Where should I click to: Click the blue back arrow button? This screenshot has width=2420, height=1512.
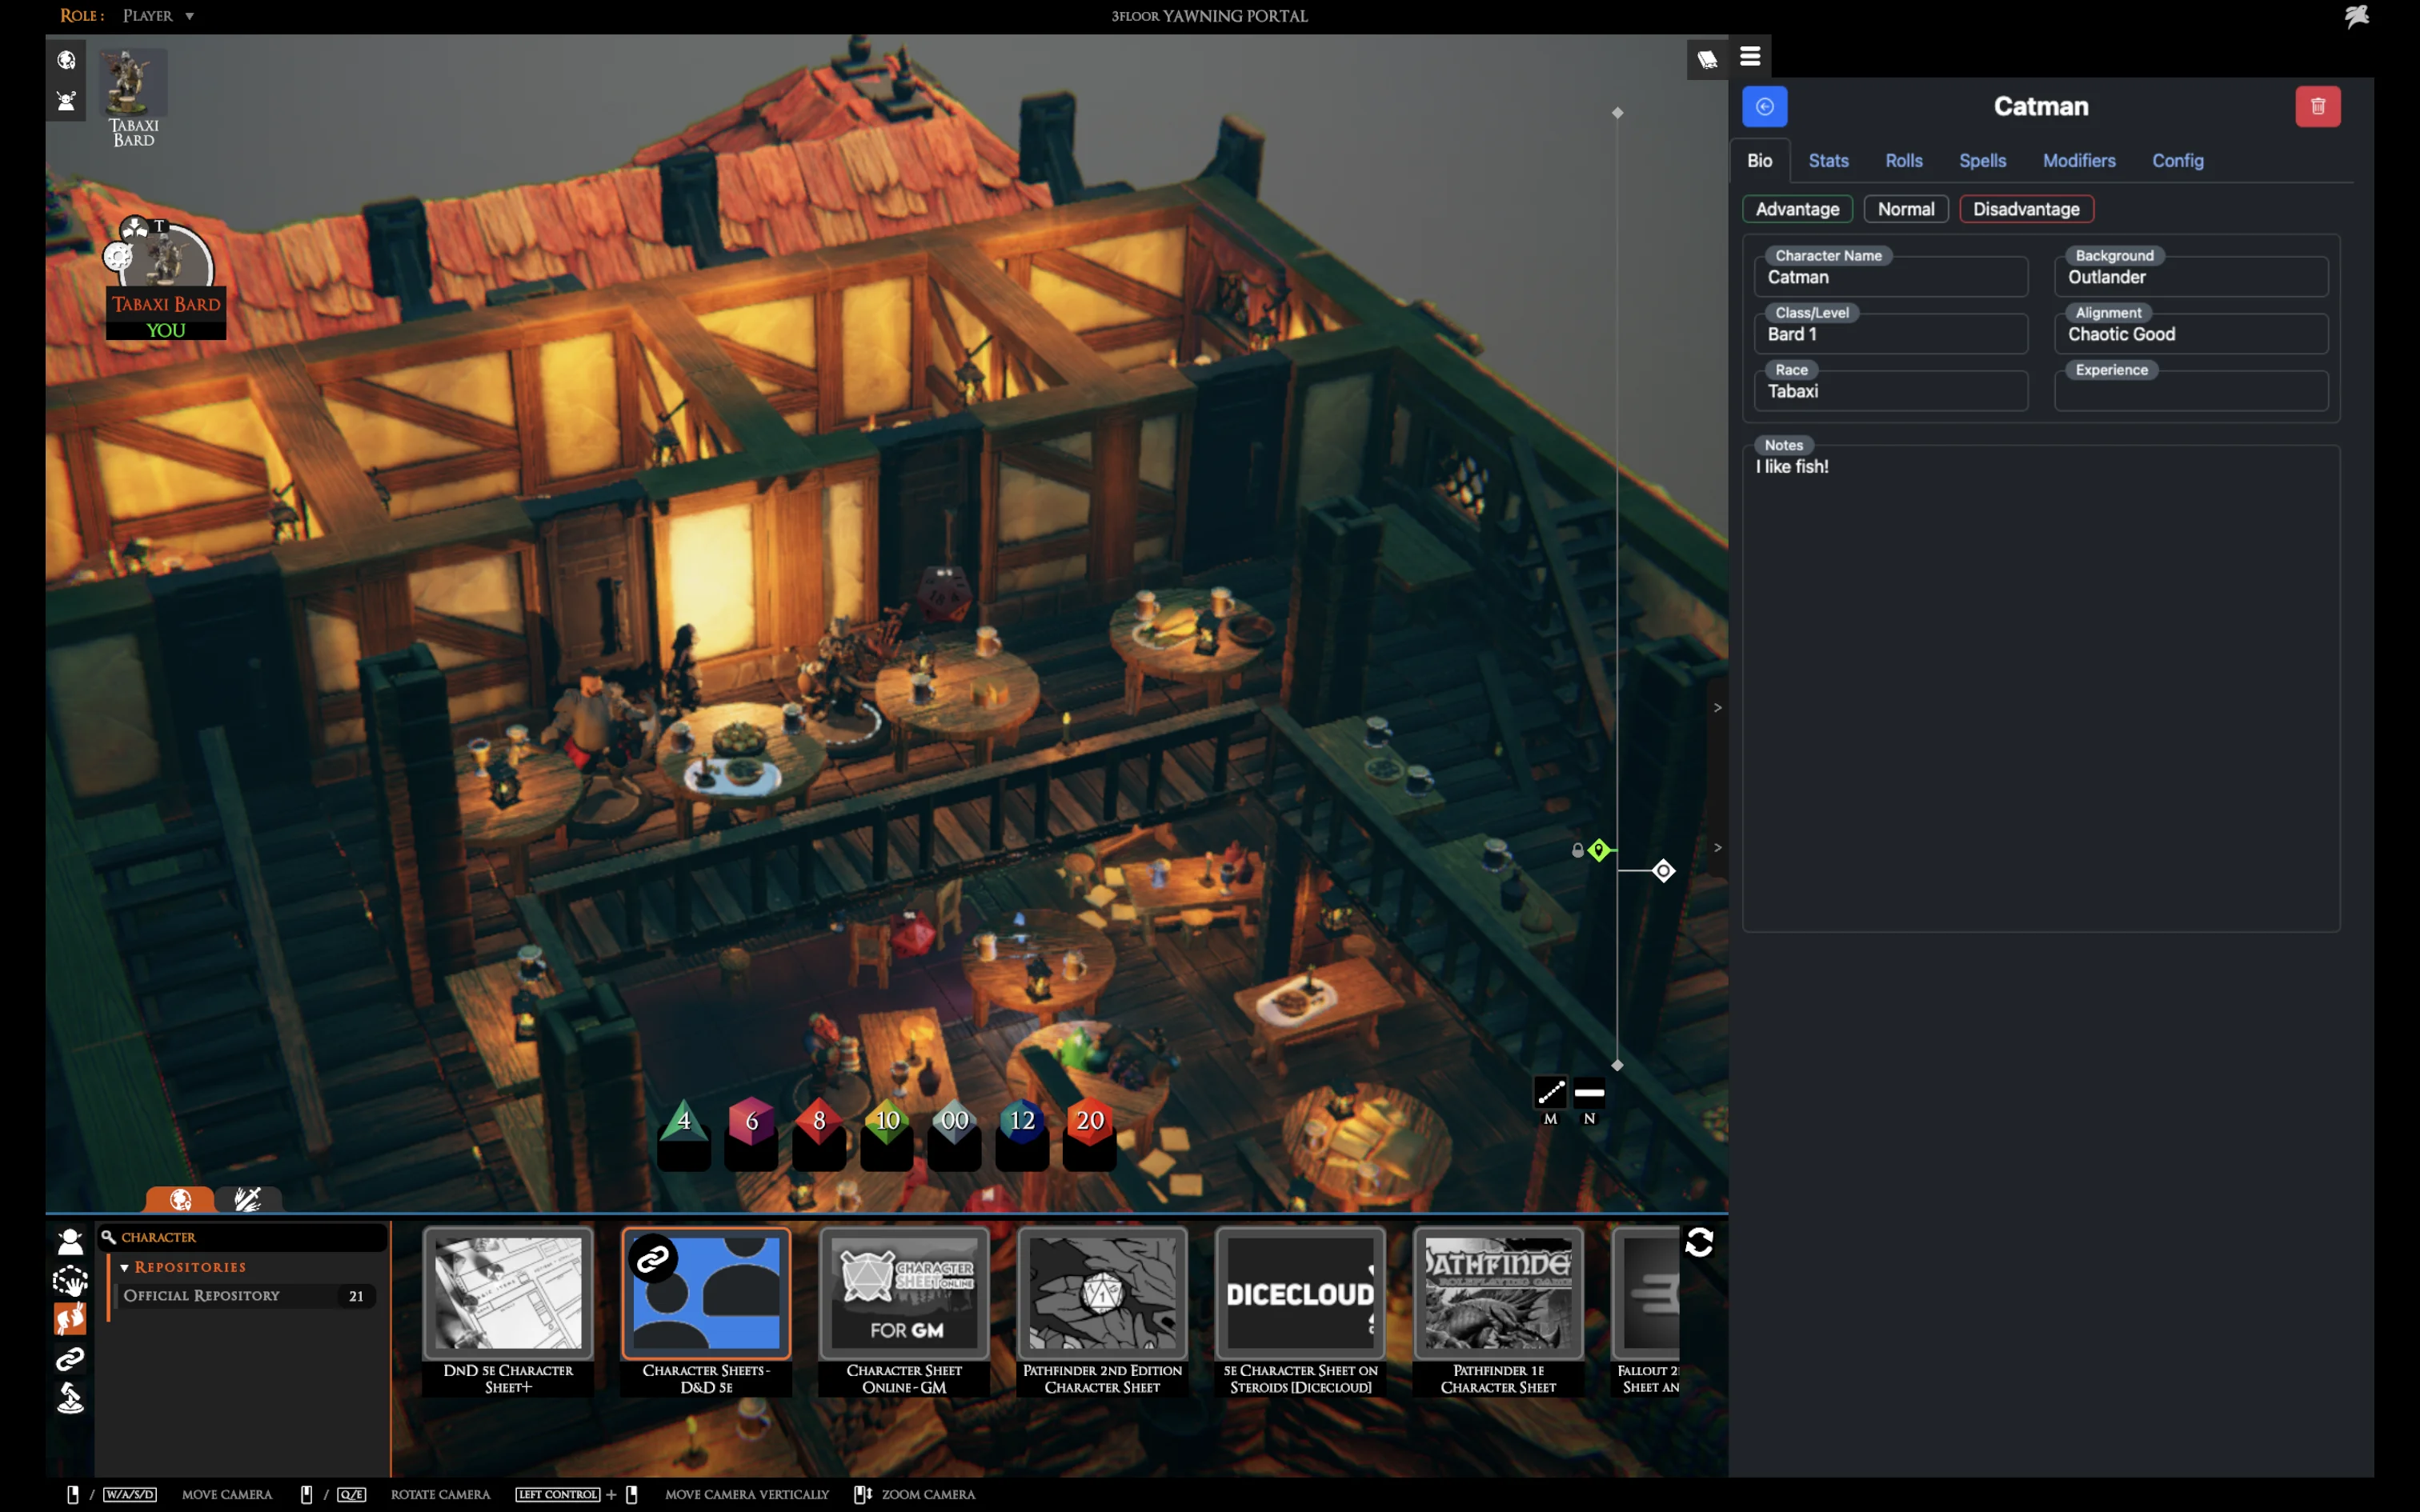(1764, 107)
